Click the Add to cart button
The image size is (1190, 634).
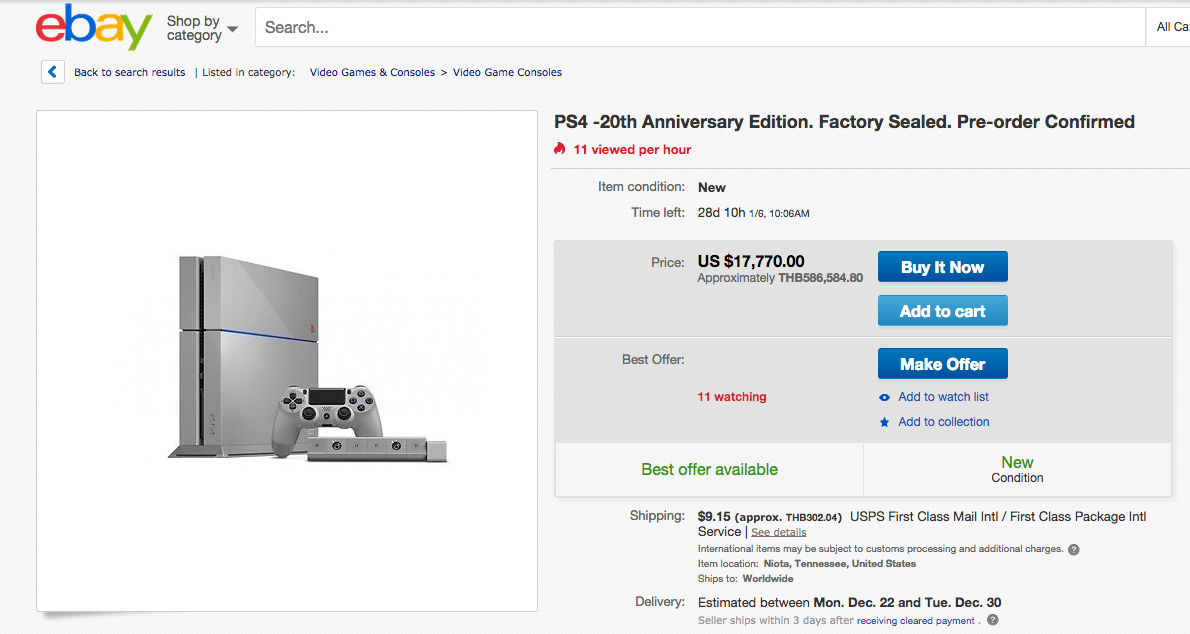(x=942, y=310)
